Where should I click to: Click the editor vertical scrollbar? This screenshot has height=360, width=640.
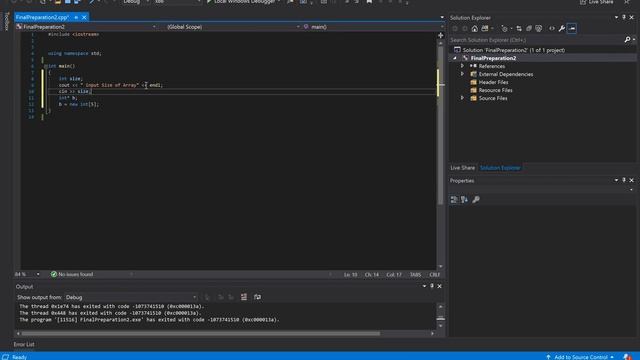coord(440,124)
